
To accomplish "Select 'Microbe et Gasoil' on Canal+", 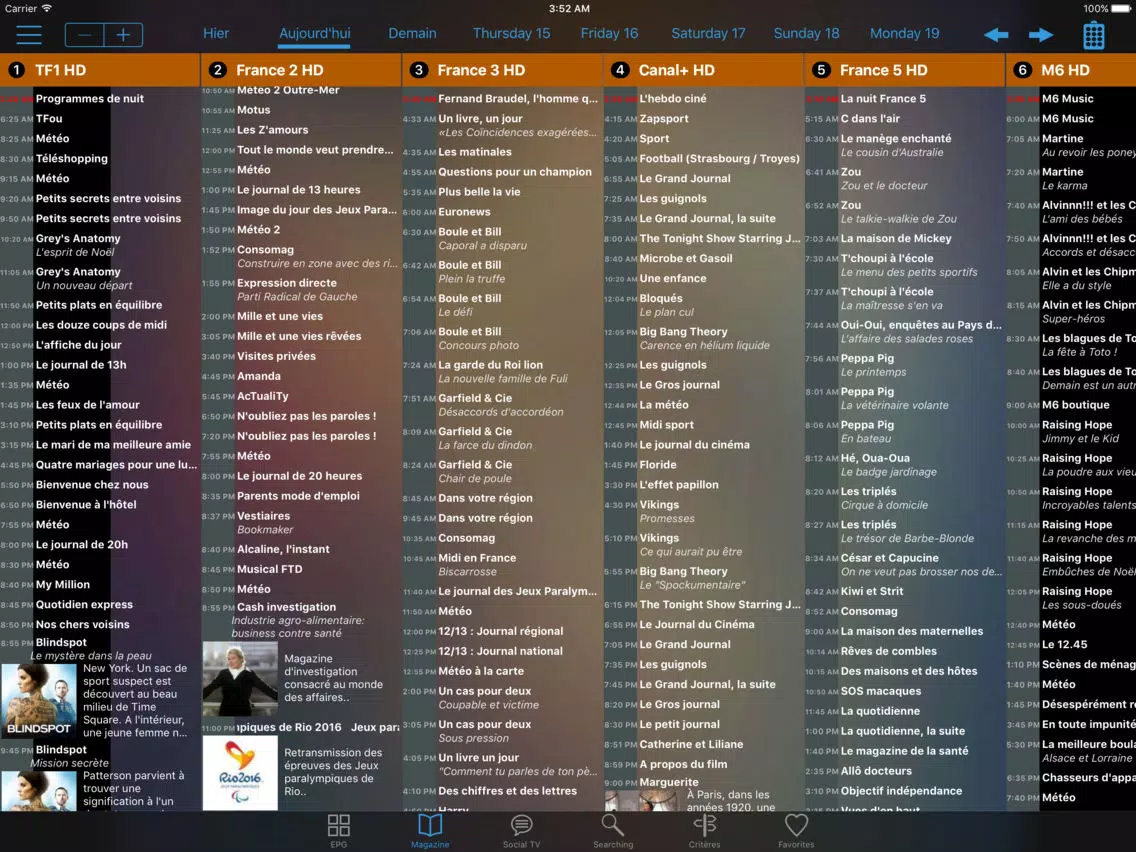I will [x=685, y=259].
